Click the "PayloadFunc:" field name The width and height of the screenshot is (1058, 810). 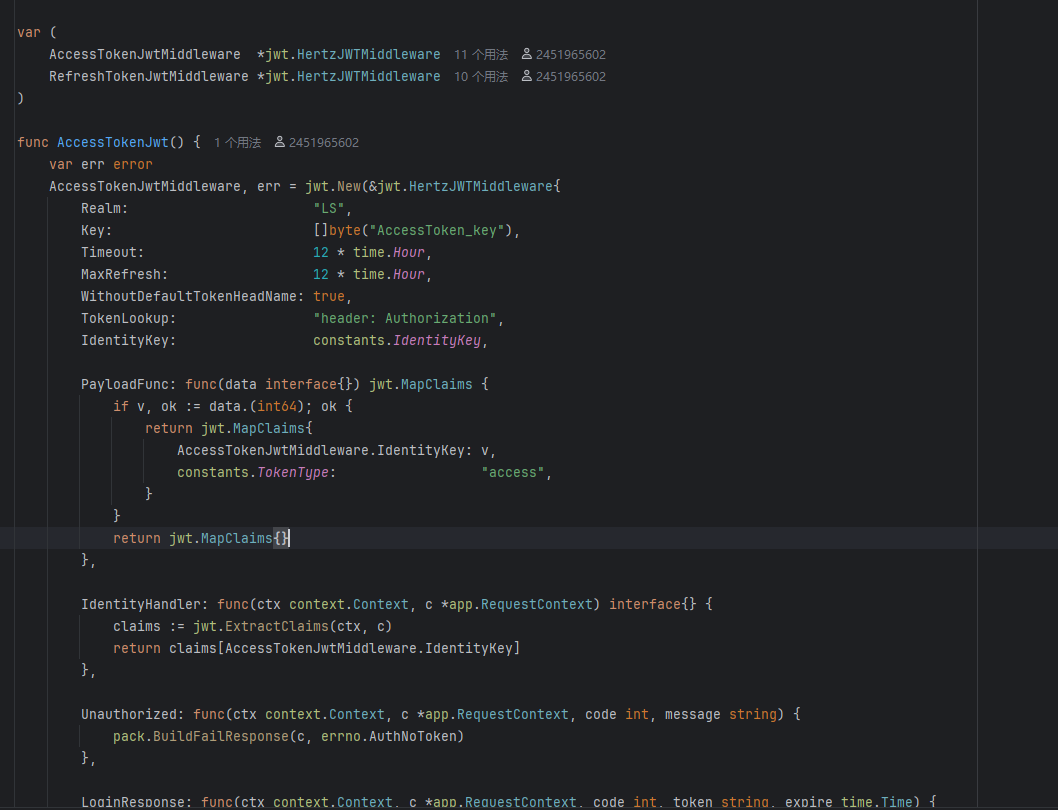click(x=128, y=385)
